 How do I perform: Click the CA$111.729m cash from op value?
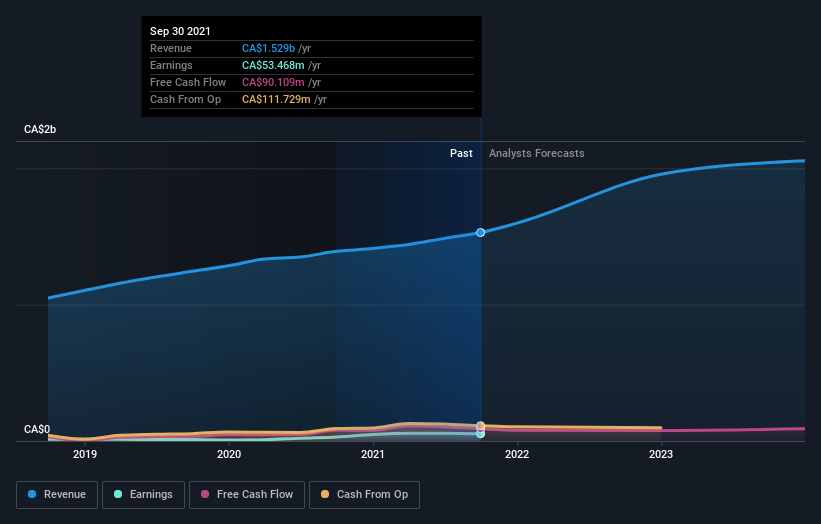tap(276, 99)
